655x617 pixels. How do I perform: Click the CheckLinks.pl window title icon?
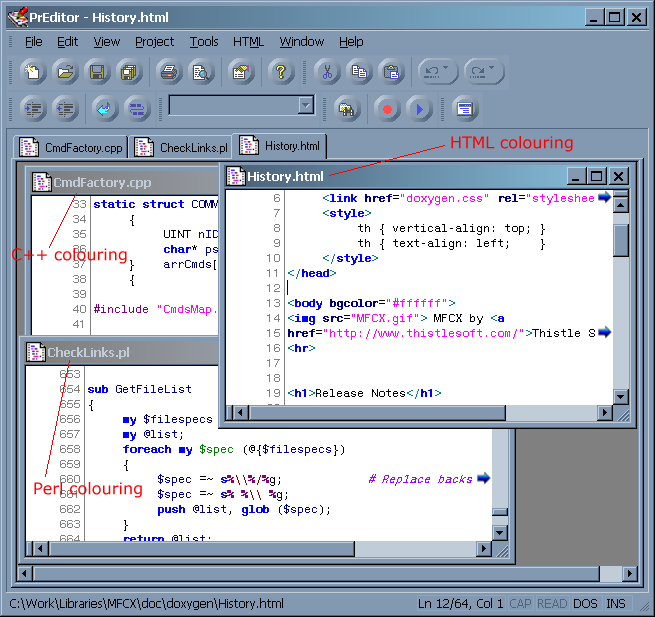(36, 352)
